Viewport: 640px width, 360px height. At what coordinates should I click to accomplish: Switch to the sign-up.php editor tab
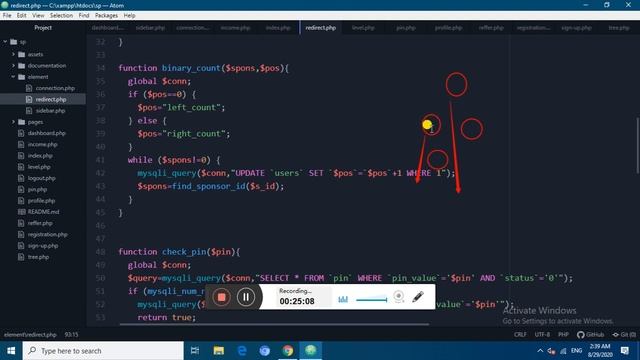[576, 28]
